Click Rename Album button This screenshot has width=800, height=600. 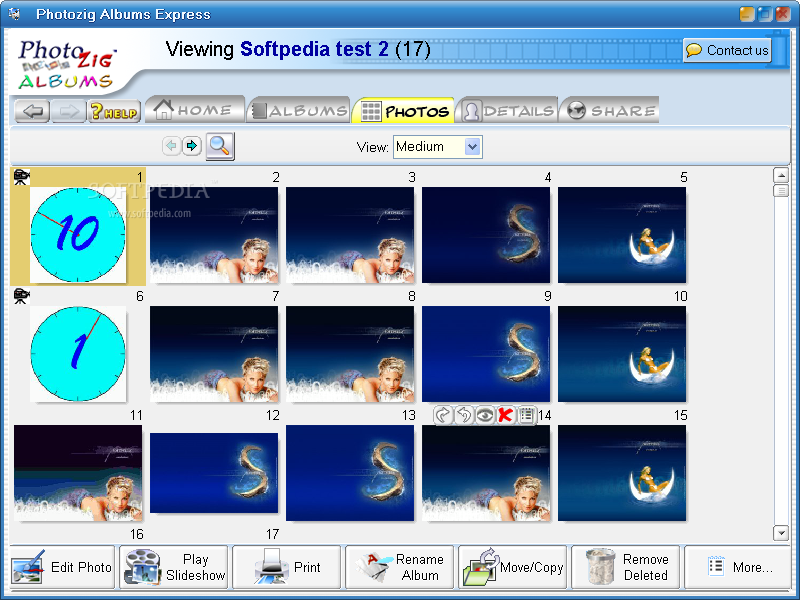[399, 567]
